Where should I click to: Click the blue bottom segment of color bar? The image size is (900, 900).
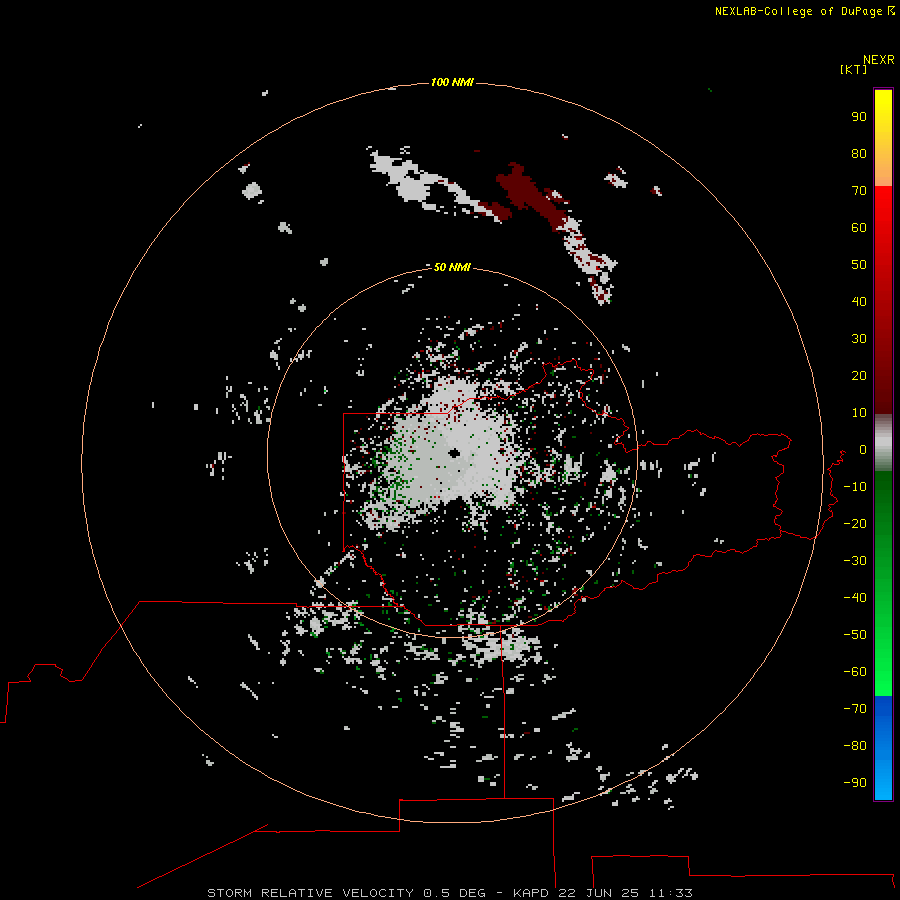coord(883,748)
